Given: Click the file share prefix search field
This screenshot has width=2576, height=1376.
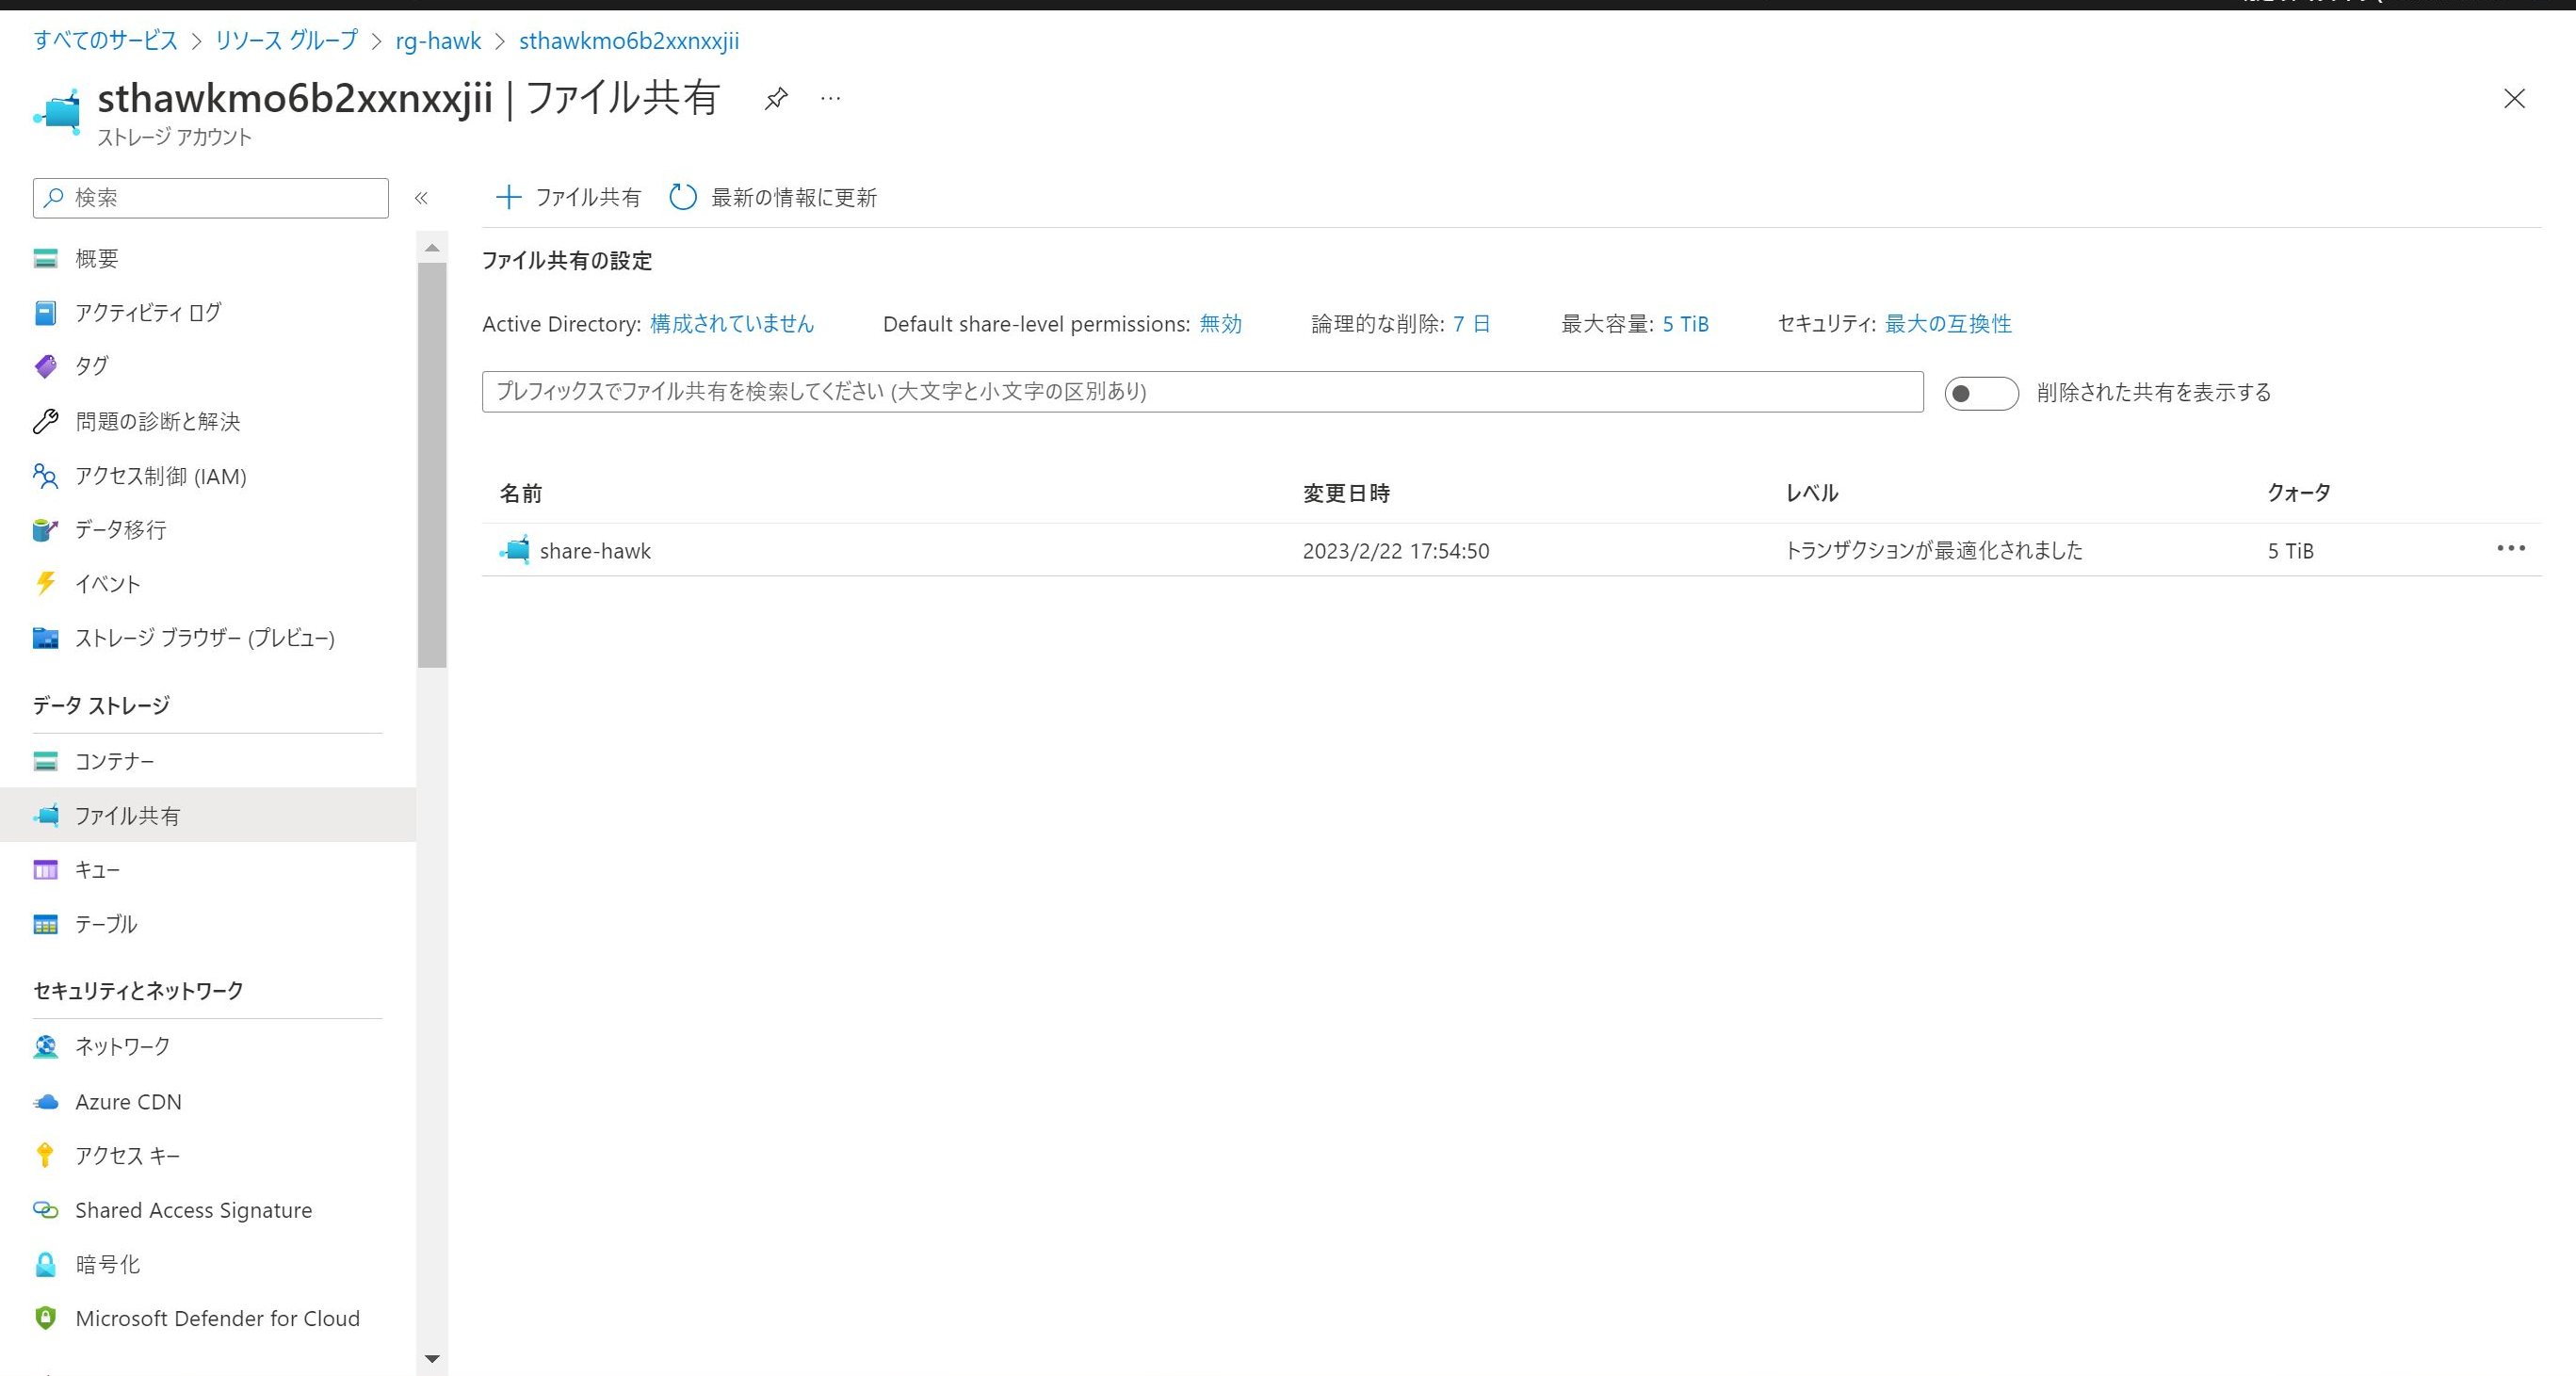Looking at the screenshot, I should (1201, 392).
